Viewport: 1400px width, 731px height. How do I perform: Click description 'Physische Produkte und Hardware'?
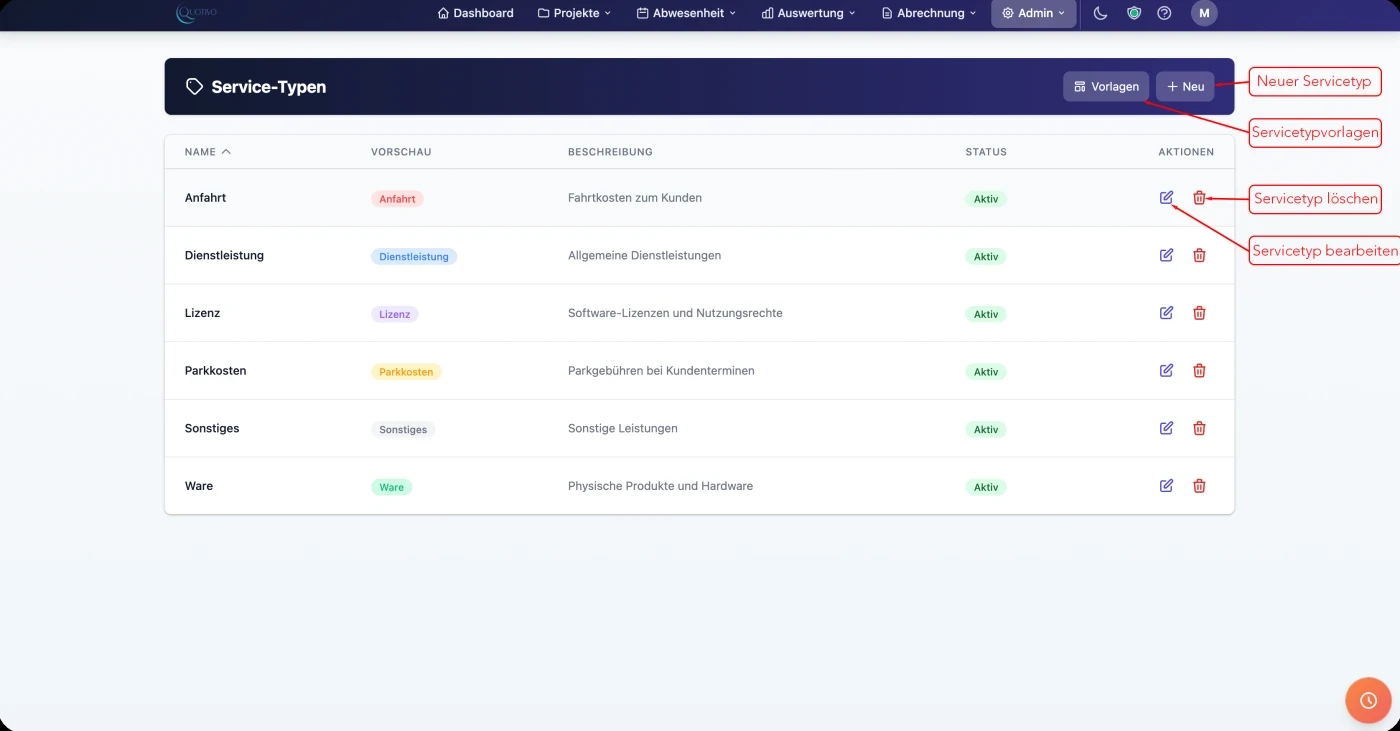tap(660, 486)
